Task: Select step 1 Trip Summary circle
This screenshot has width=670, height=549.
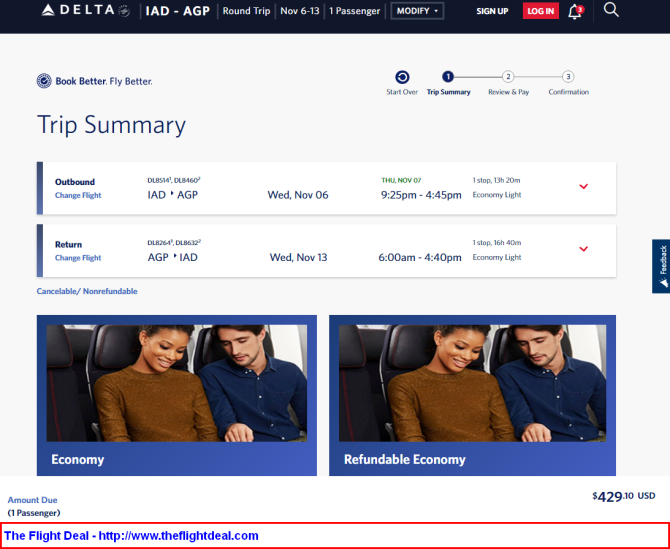Action: [447, 76]
